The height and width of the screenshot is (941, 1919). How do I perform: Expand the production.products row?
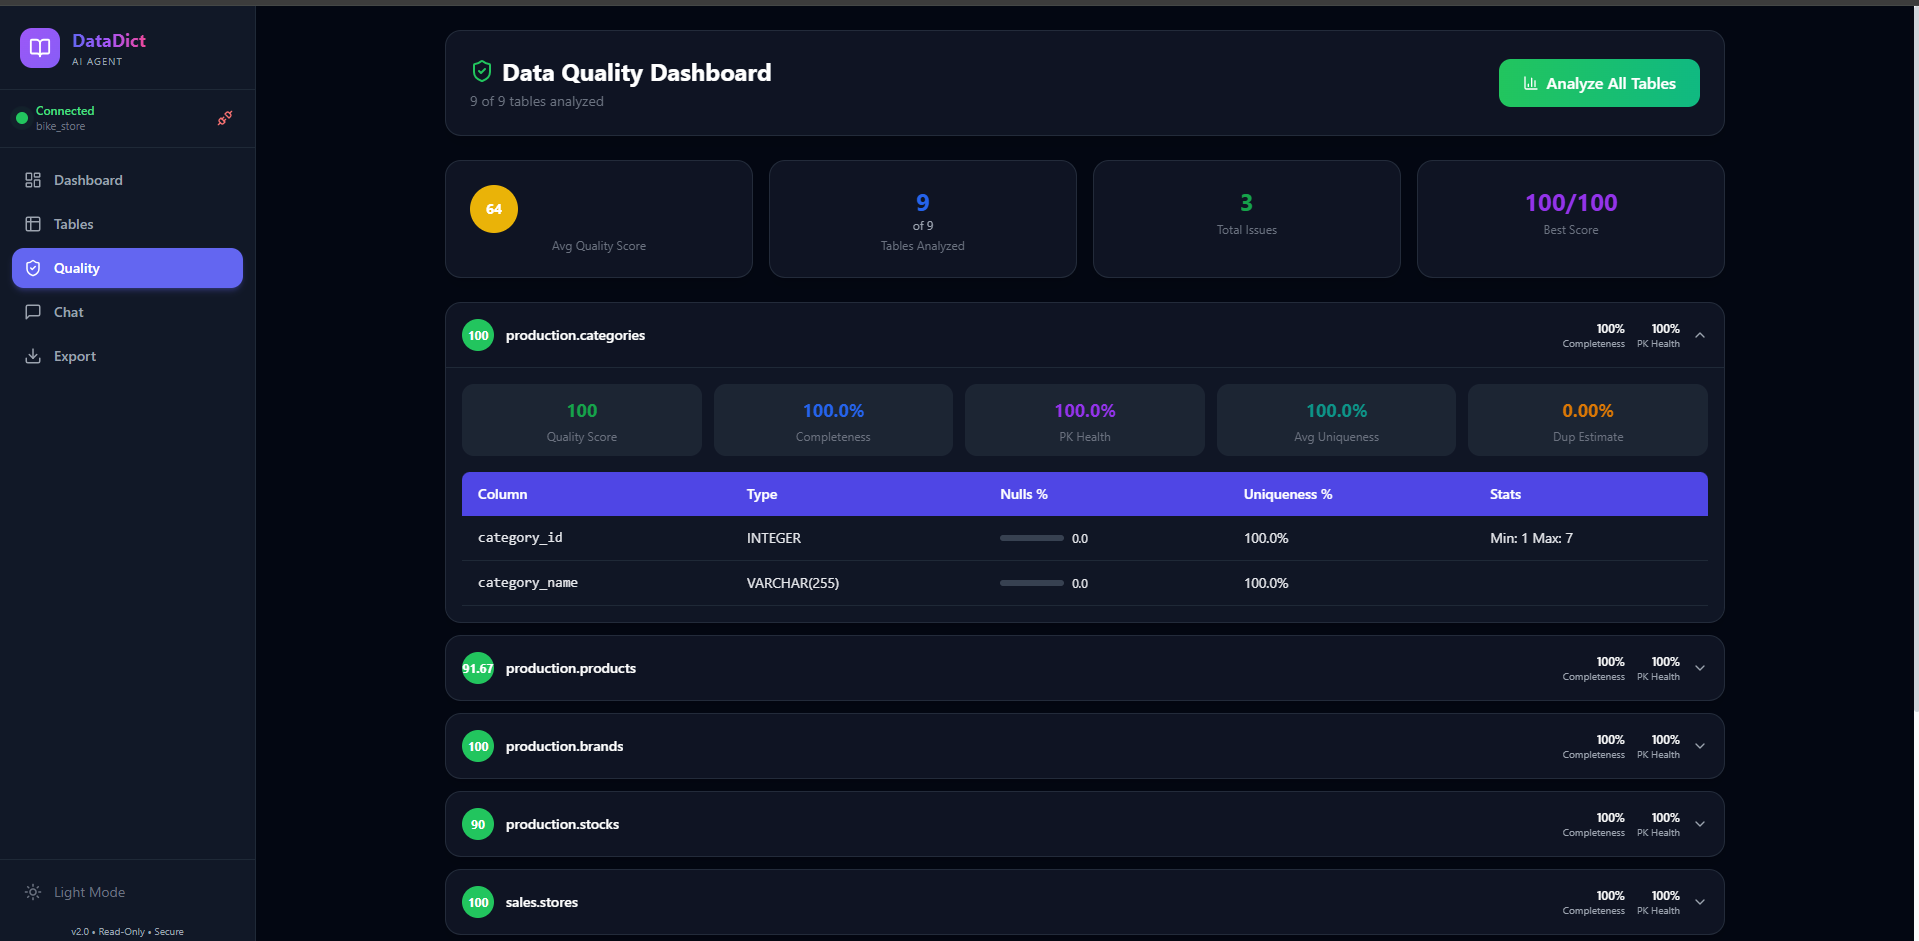tap(1084, 668)
